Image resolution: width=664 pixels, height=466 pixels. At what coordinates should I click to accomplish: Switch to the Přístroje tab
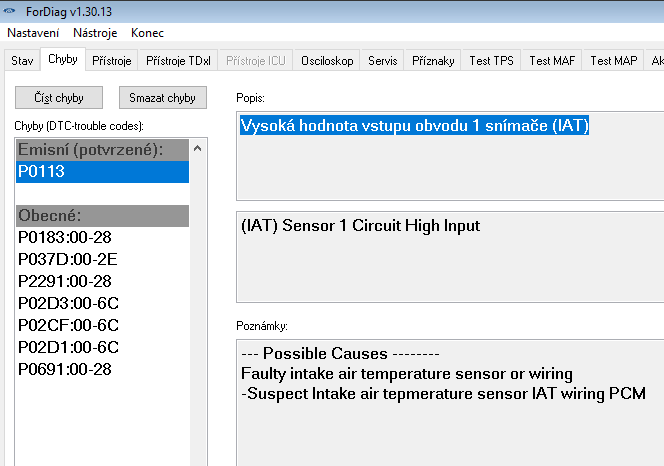click(x=111, y=61)
